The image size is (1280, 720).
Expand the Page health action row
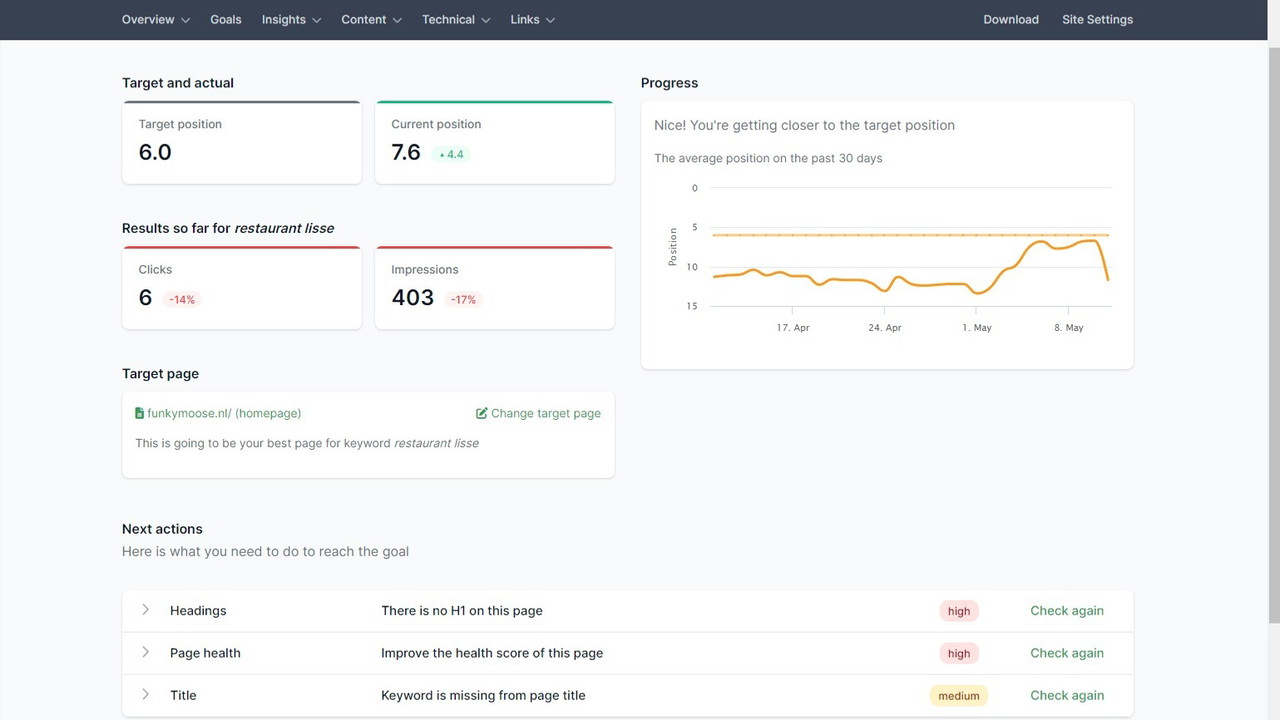(145, 652)
